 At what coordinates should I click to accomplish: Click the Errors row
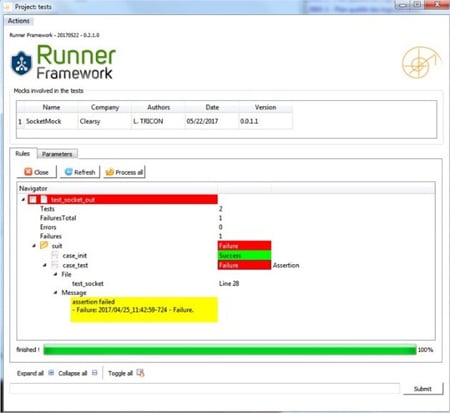click(x=48, y=227)
